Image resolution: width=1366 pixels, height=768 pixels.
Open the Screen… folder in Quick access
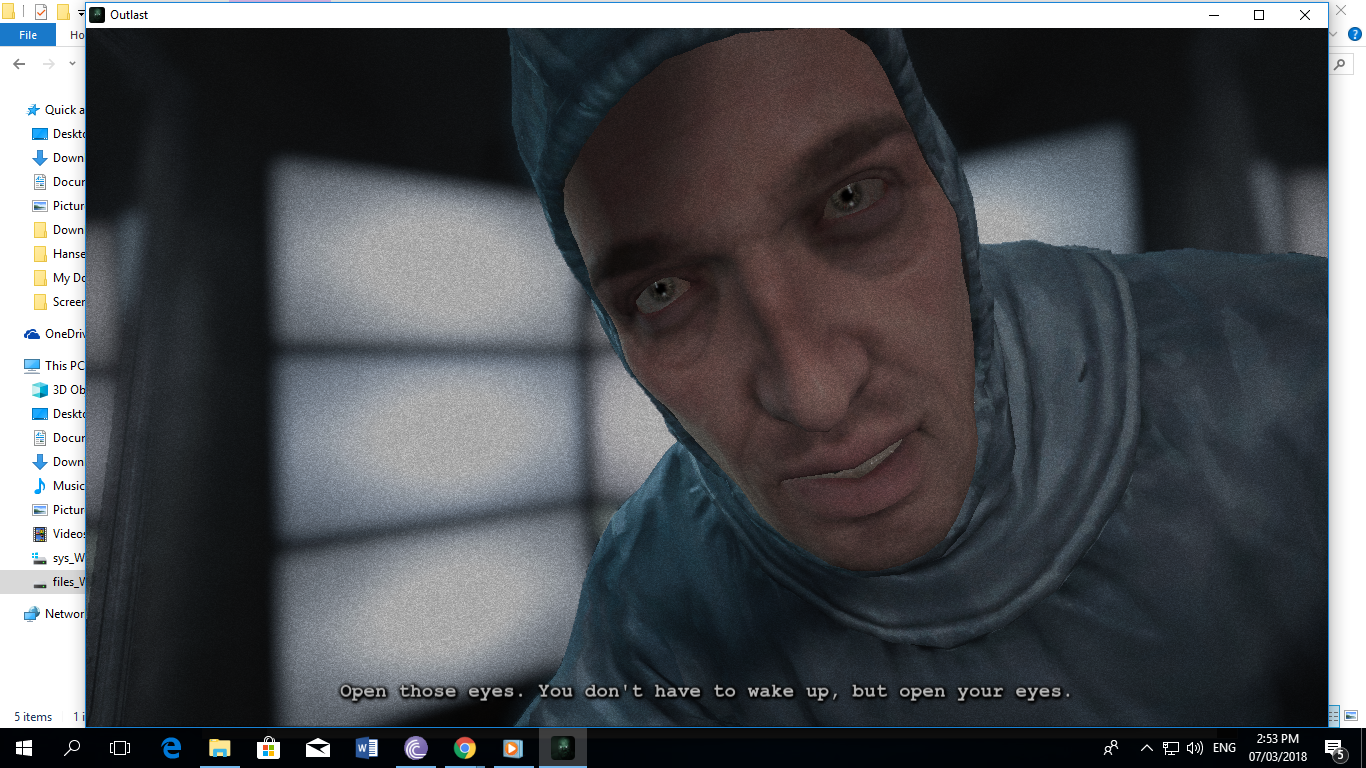click(59, 302)
